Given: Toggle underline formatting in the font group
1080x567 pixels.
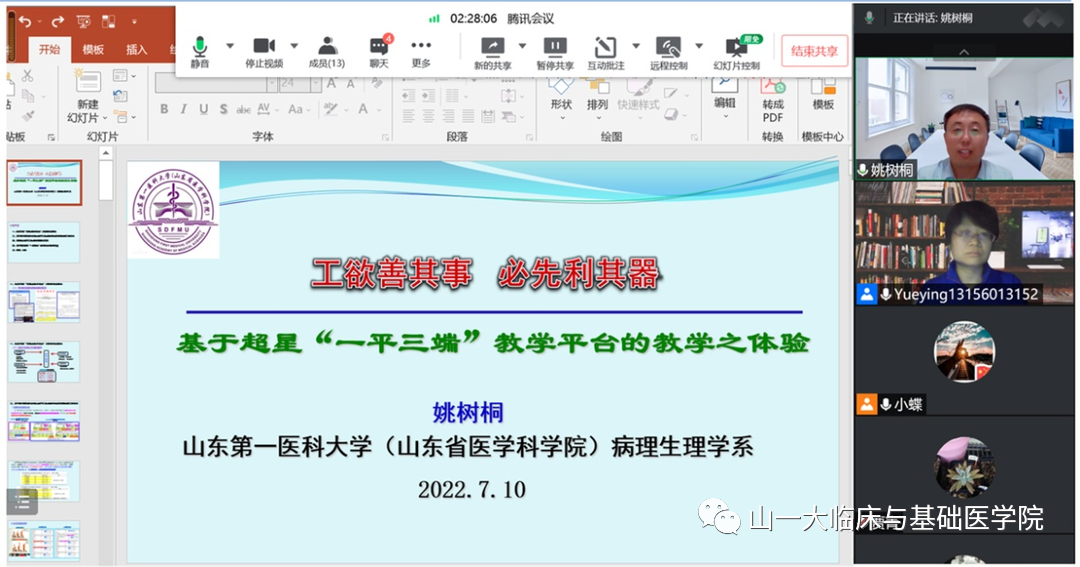Looking at the screenshot, I should (x=203, y=109).
